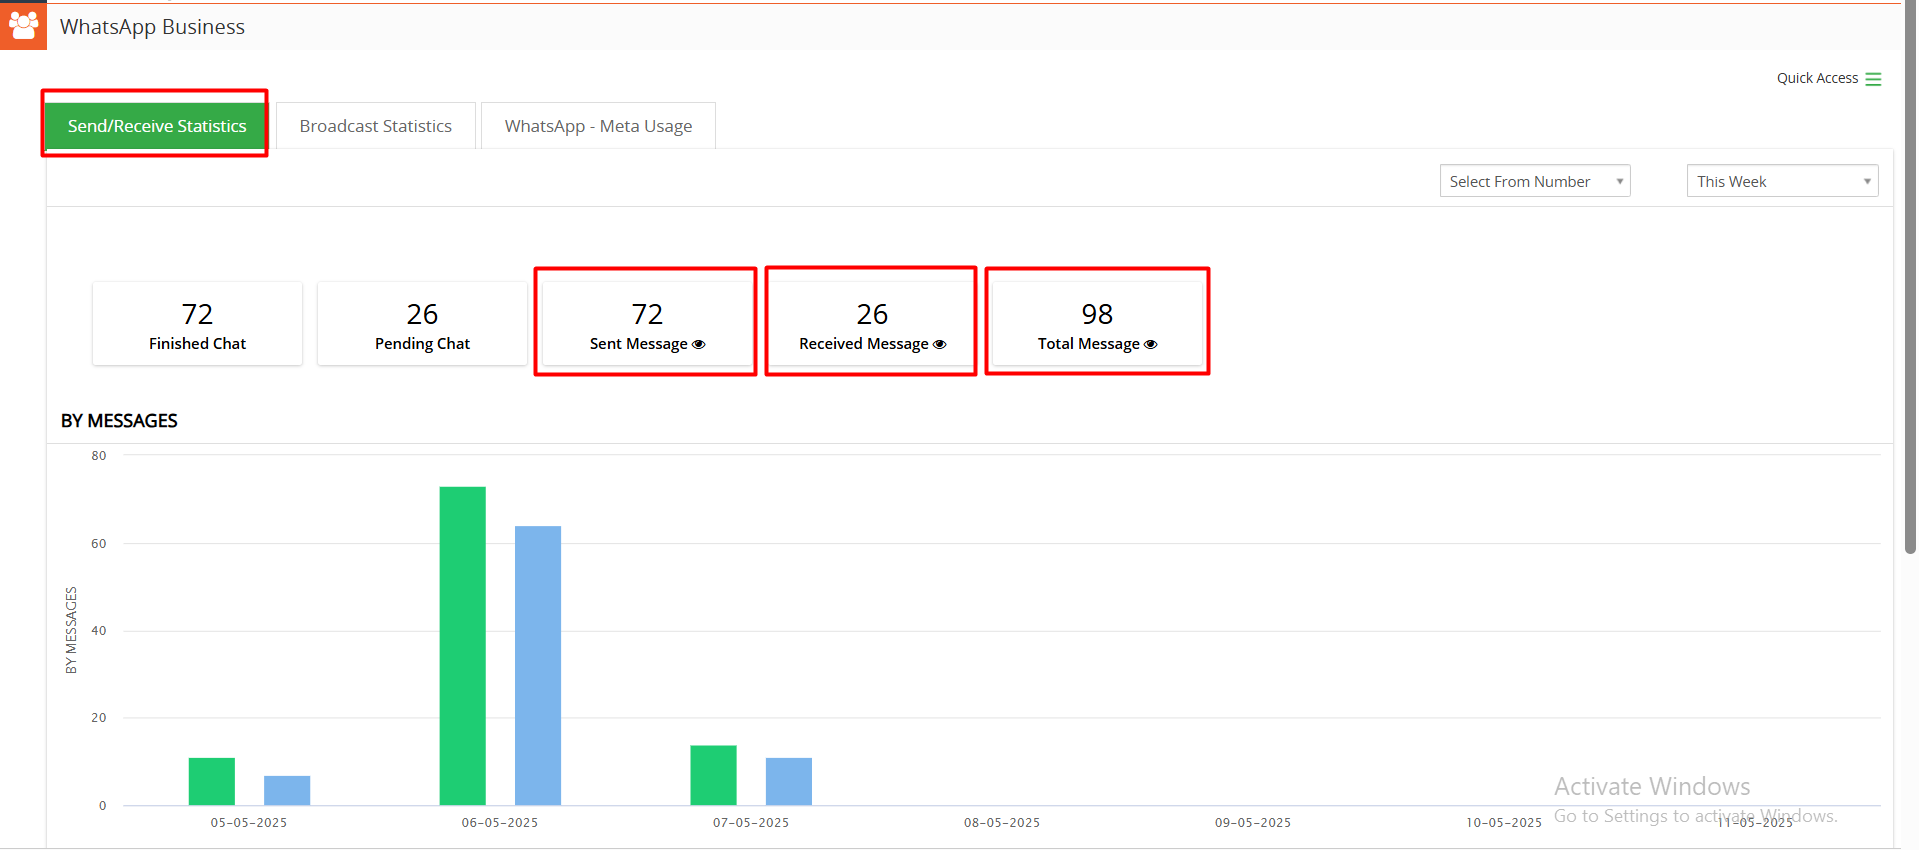Click the 09-05-2025 axis date label
This screenshot has height=850, width=1919.
coord(1253,823)
